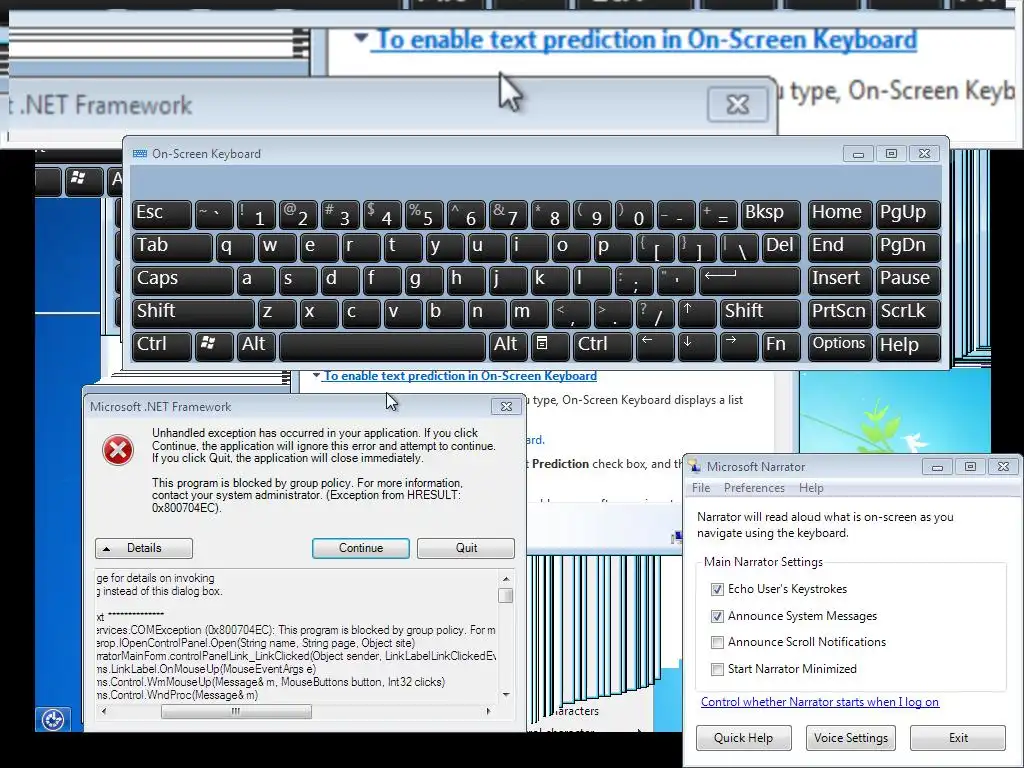Click up scroll arrow in exception details box

tap(505, 579)
